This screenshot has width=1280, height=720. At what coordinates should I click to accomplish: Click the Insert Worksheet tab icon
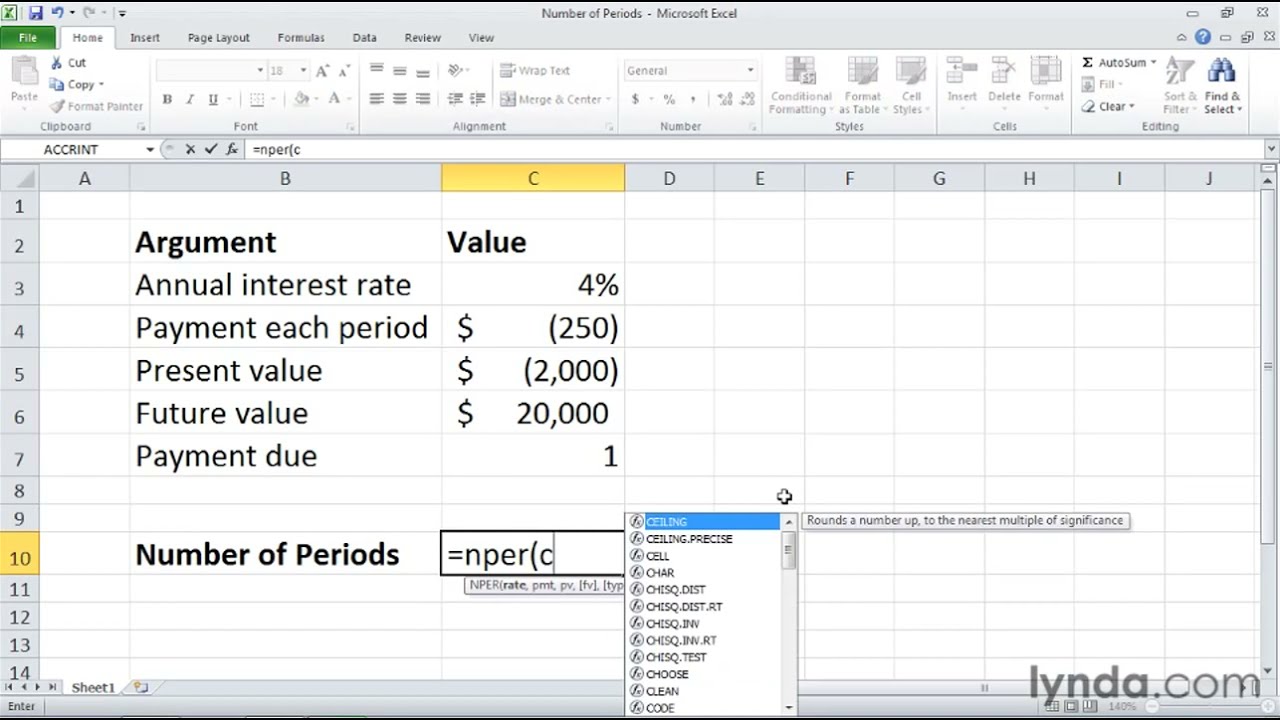click(141, 688)
